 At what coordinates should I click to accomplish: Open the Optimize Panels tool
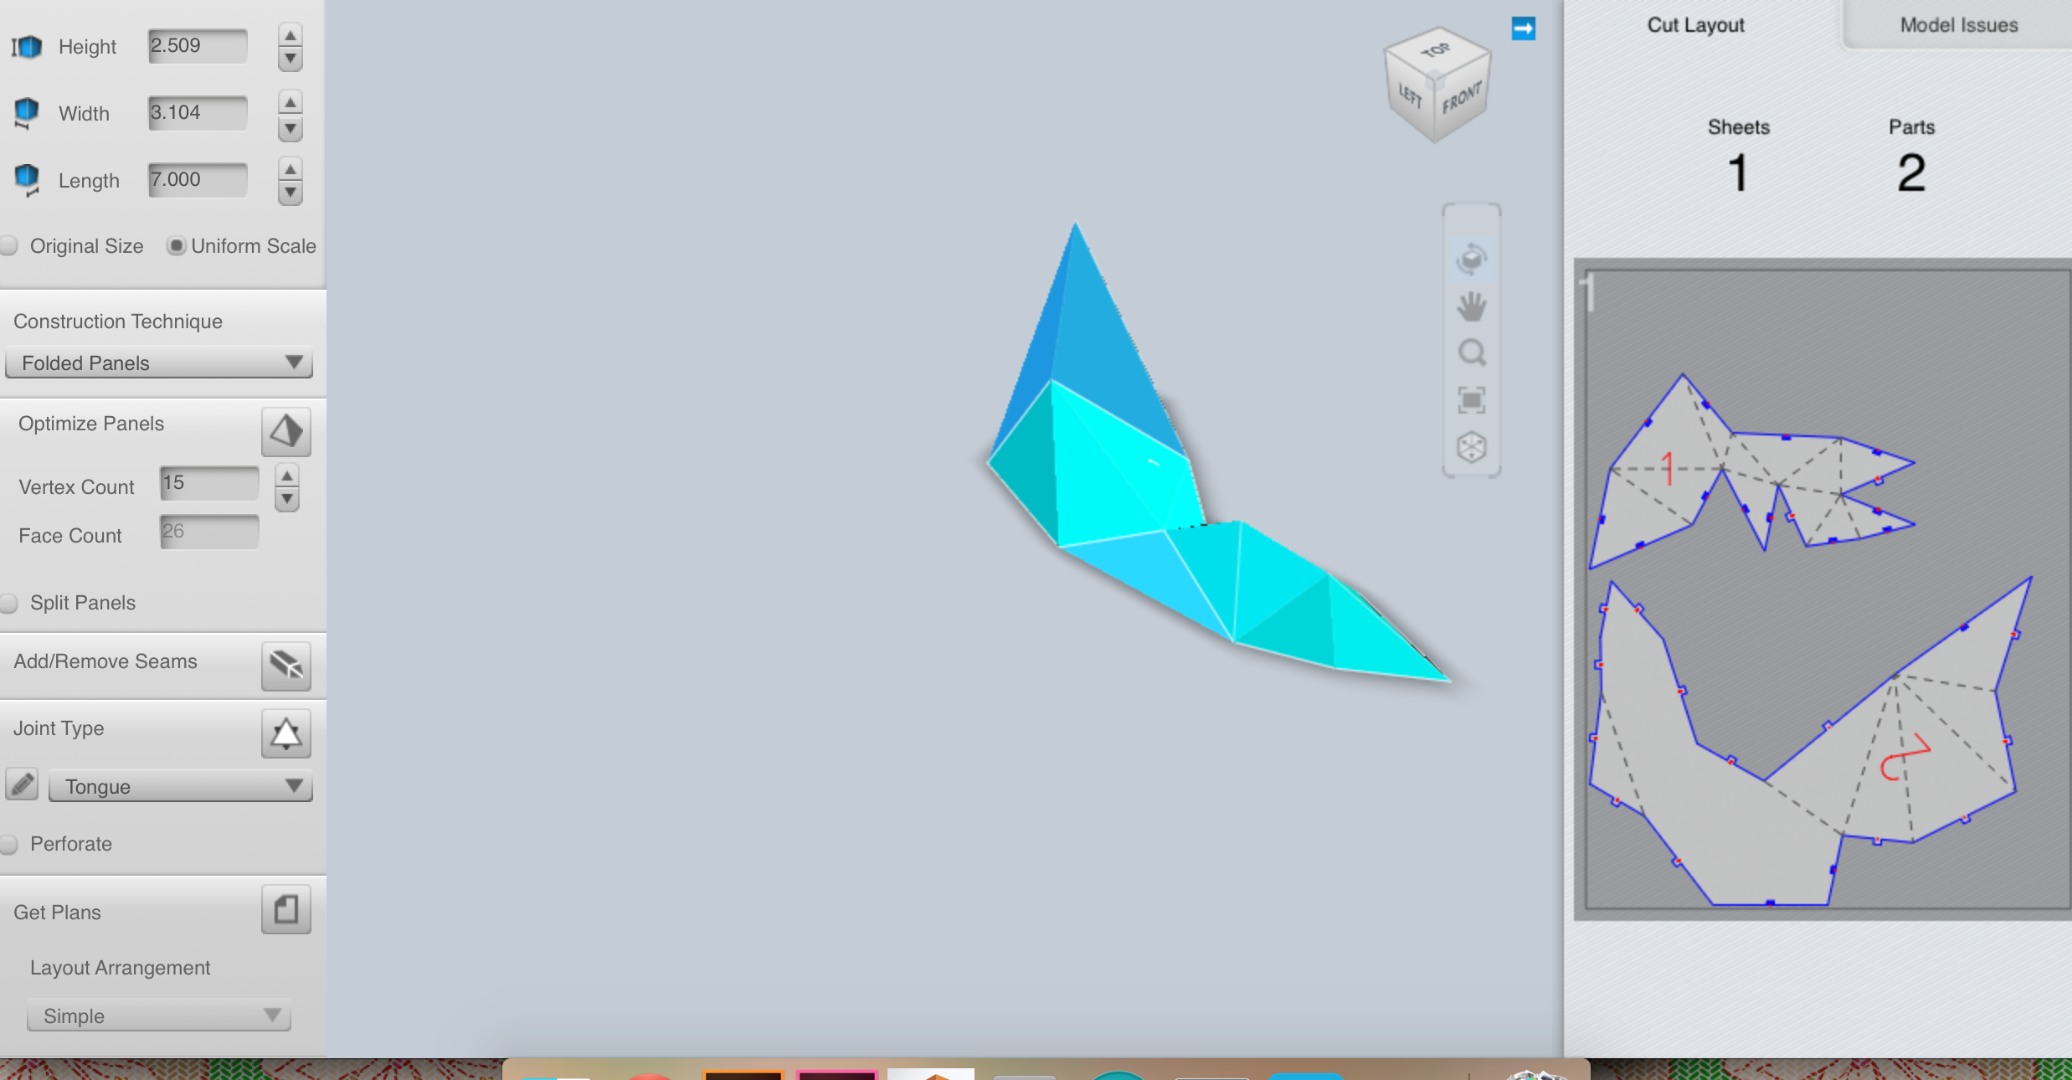pyautogui.click(x=286, y=431)
